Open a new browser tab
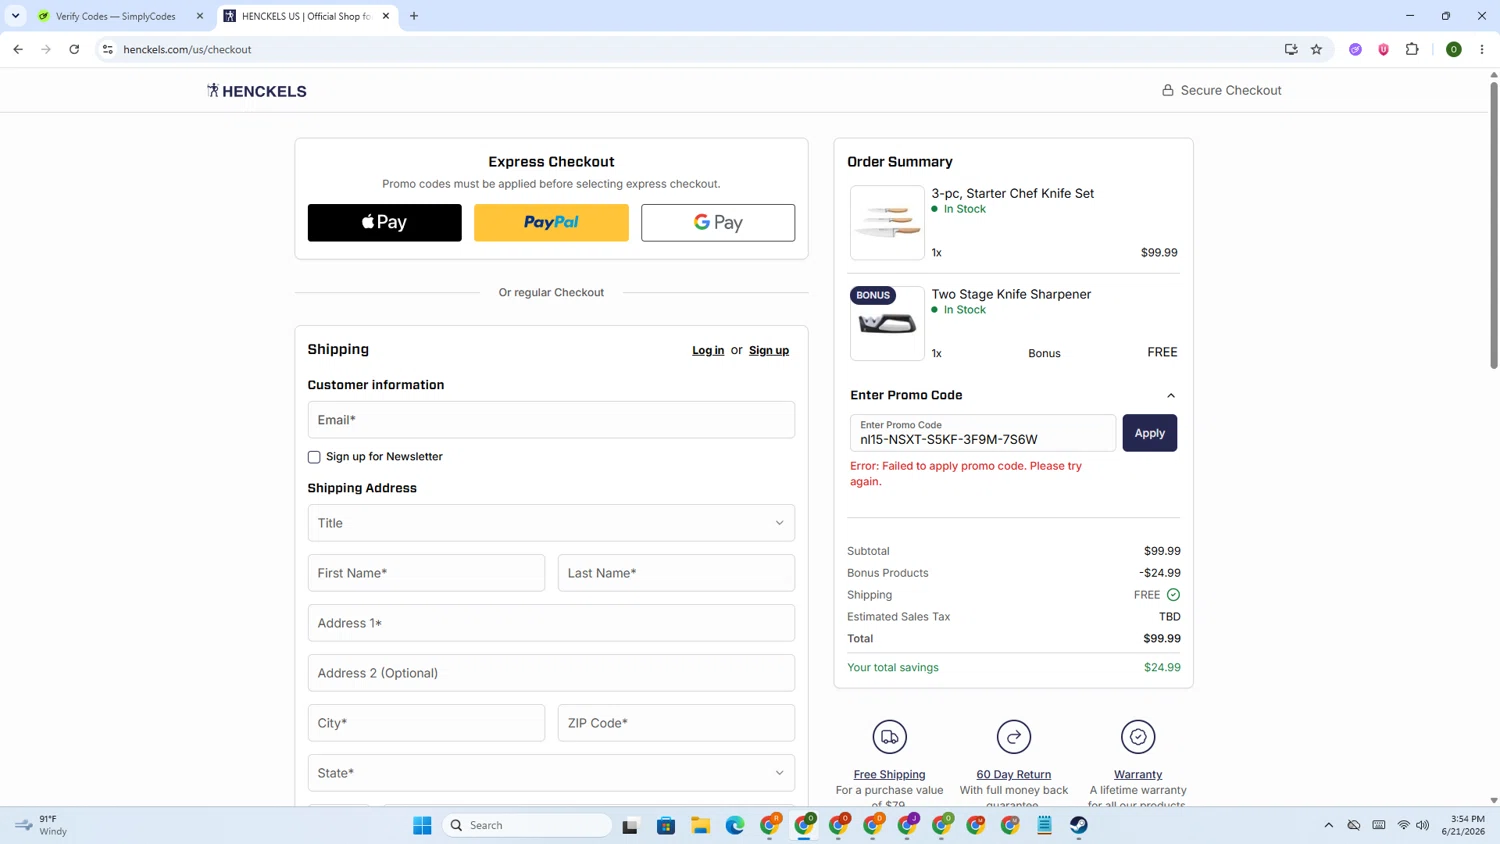This screenshot has height=844, width=1500. (414, 16)
